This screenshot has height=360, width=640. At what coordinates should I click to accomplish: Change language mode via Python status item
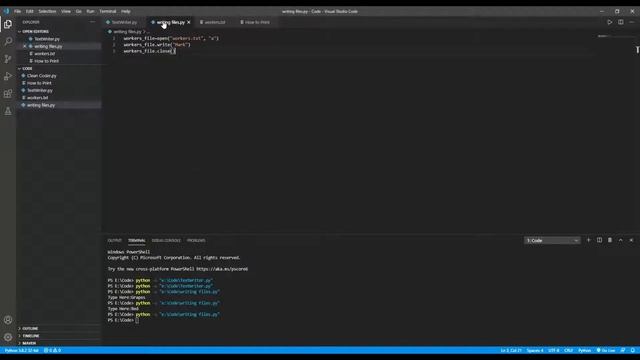(x=584, y=350)
